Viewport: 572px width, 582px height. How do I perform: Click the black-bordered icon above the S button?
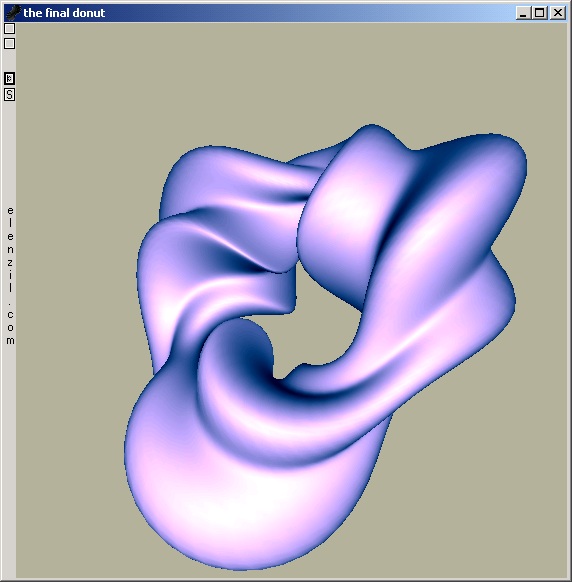(9, 78)
